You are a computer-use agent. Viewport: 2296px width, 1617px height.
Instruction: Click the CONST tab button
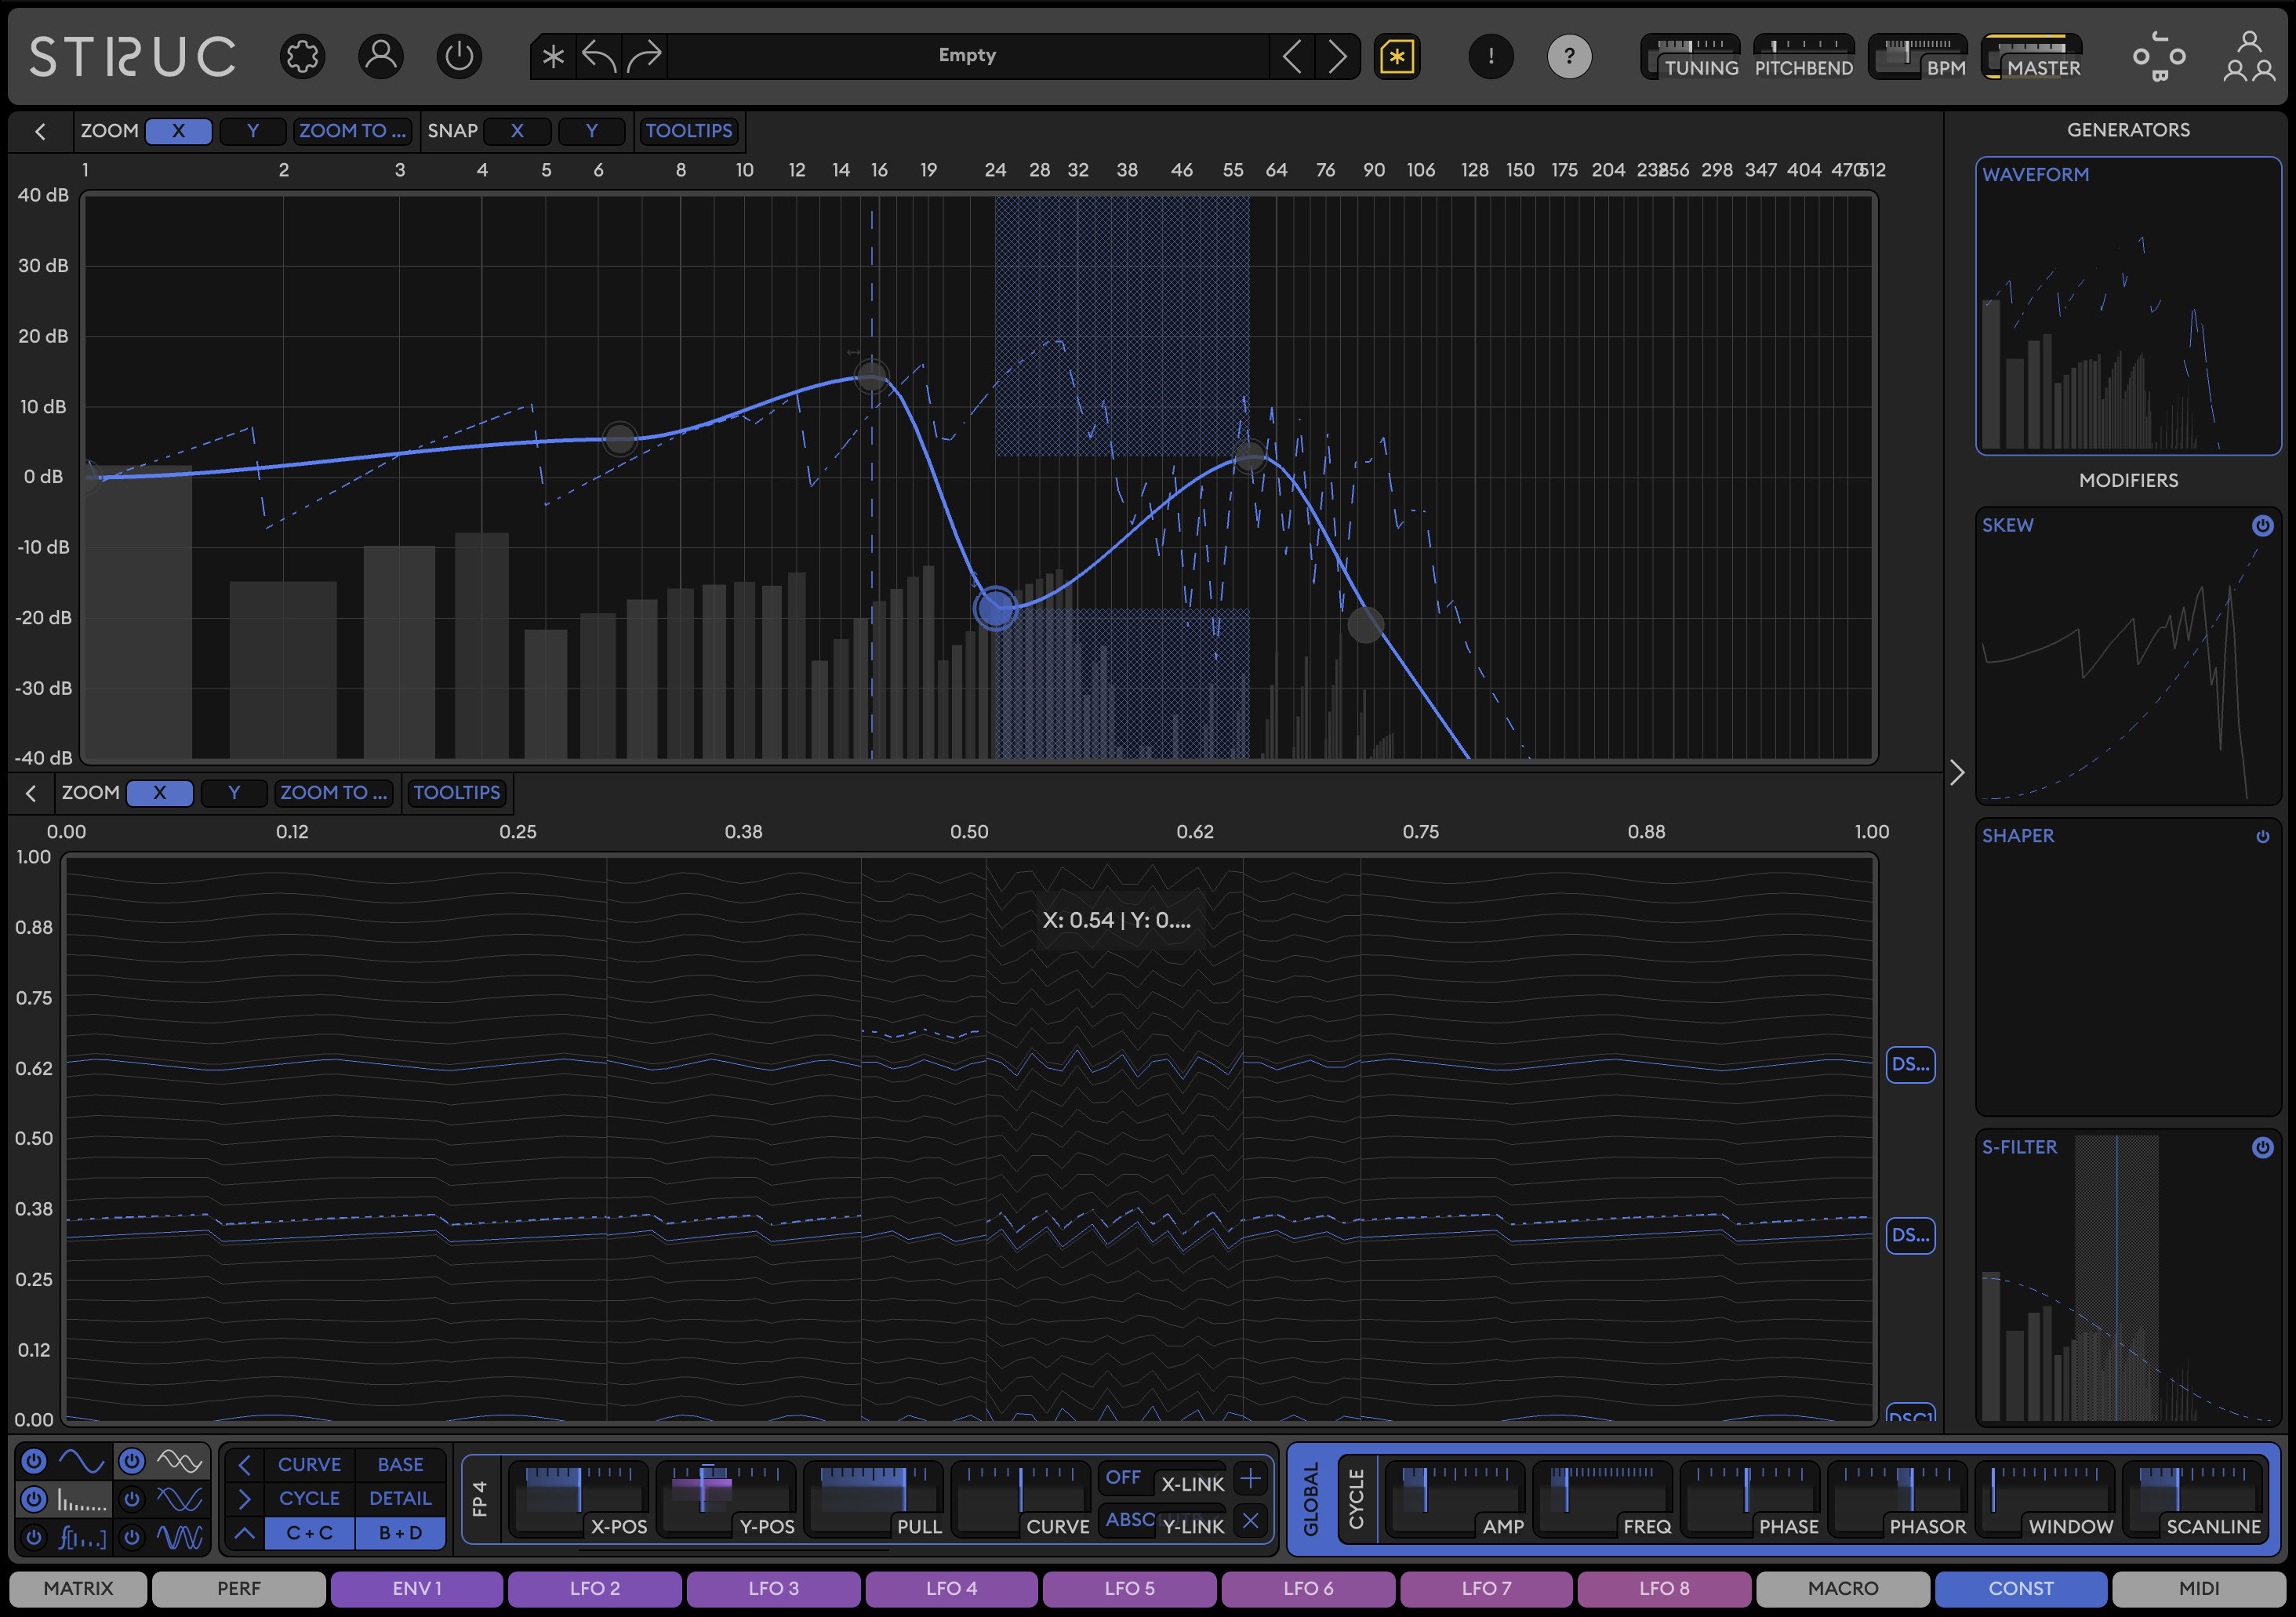[2021, 1588]
